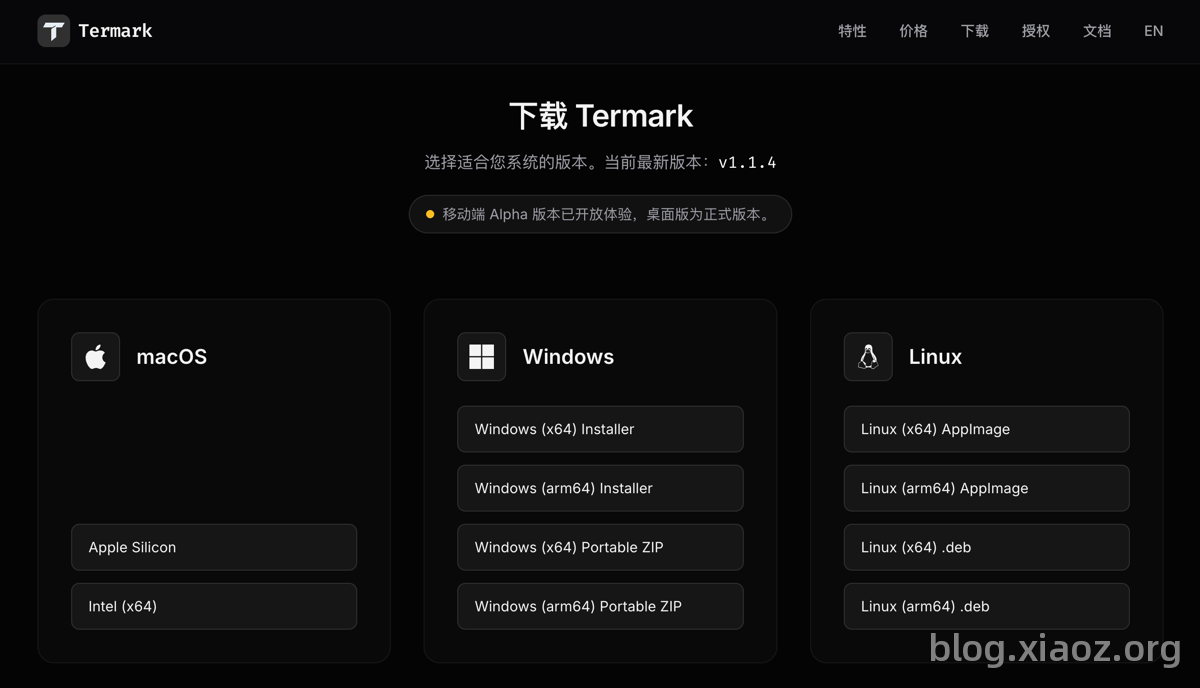Screen dimensions: 1200x688
Task: Download Windows (x64) Installer
Action: 600,429
